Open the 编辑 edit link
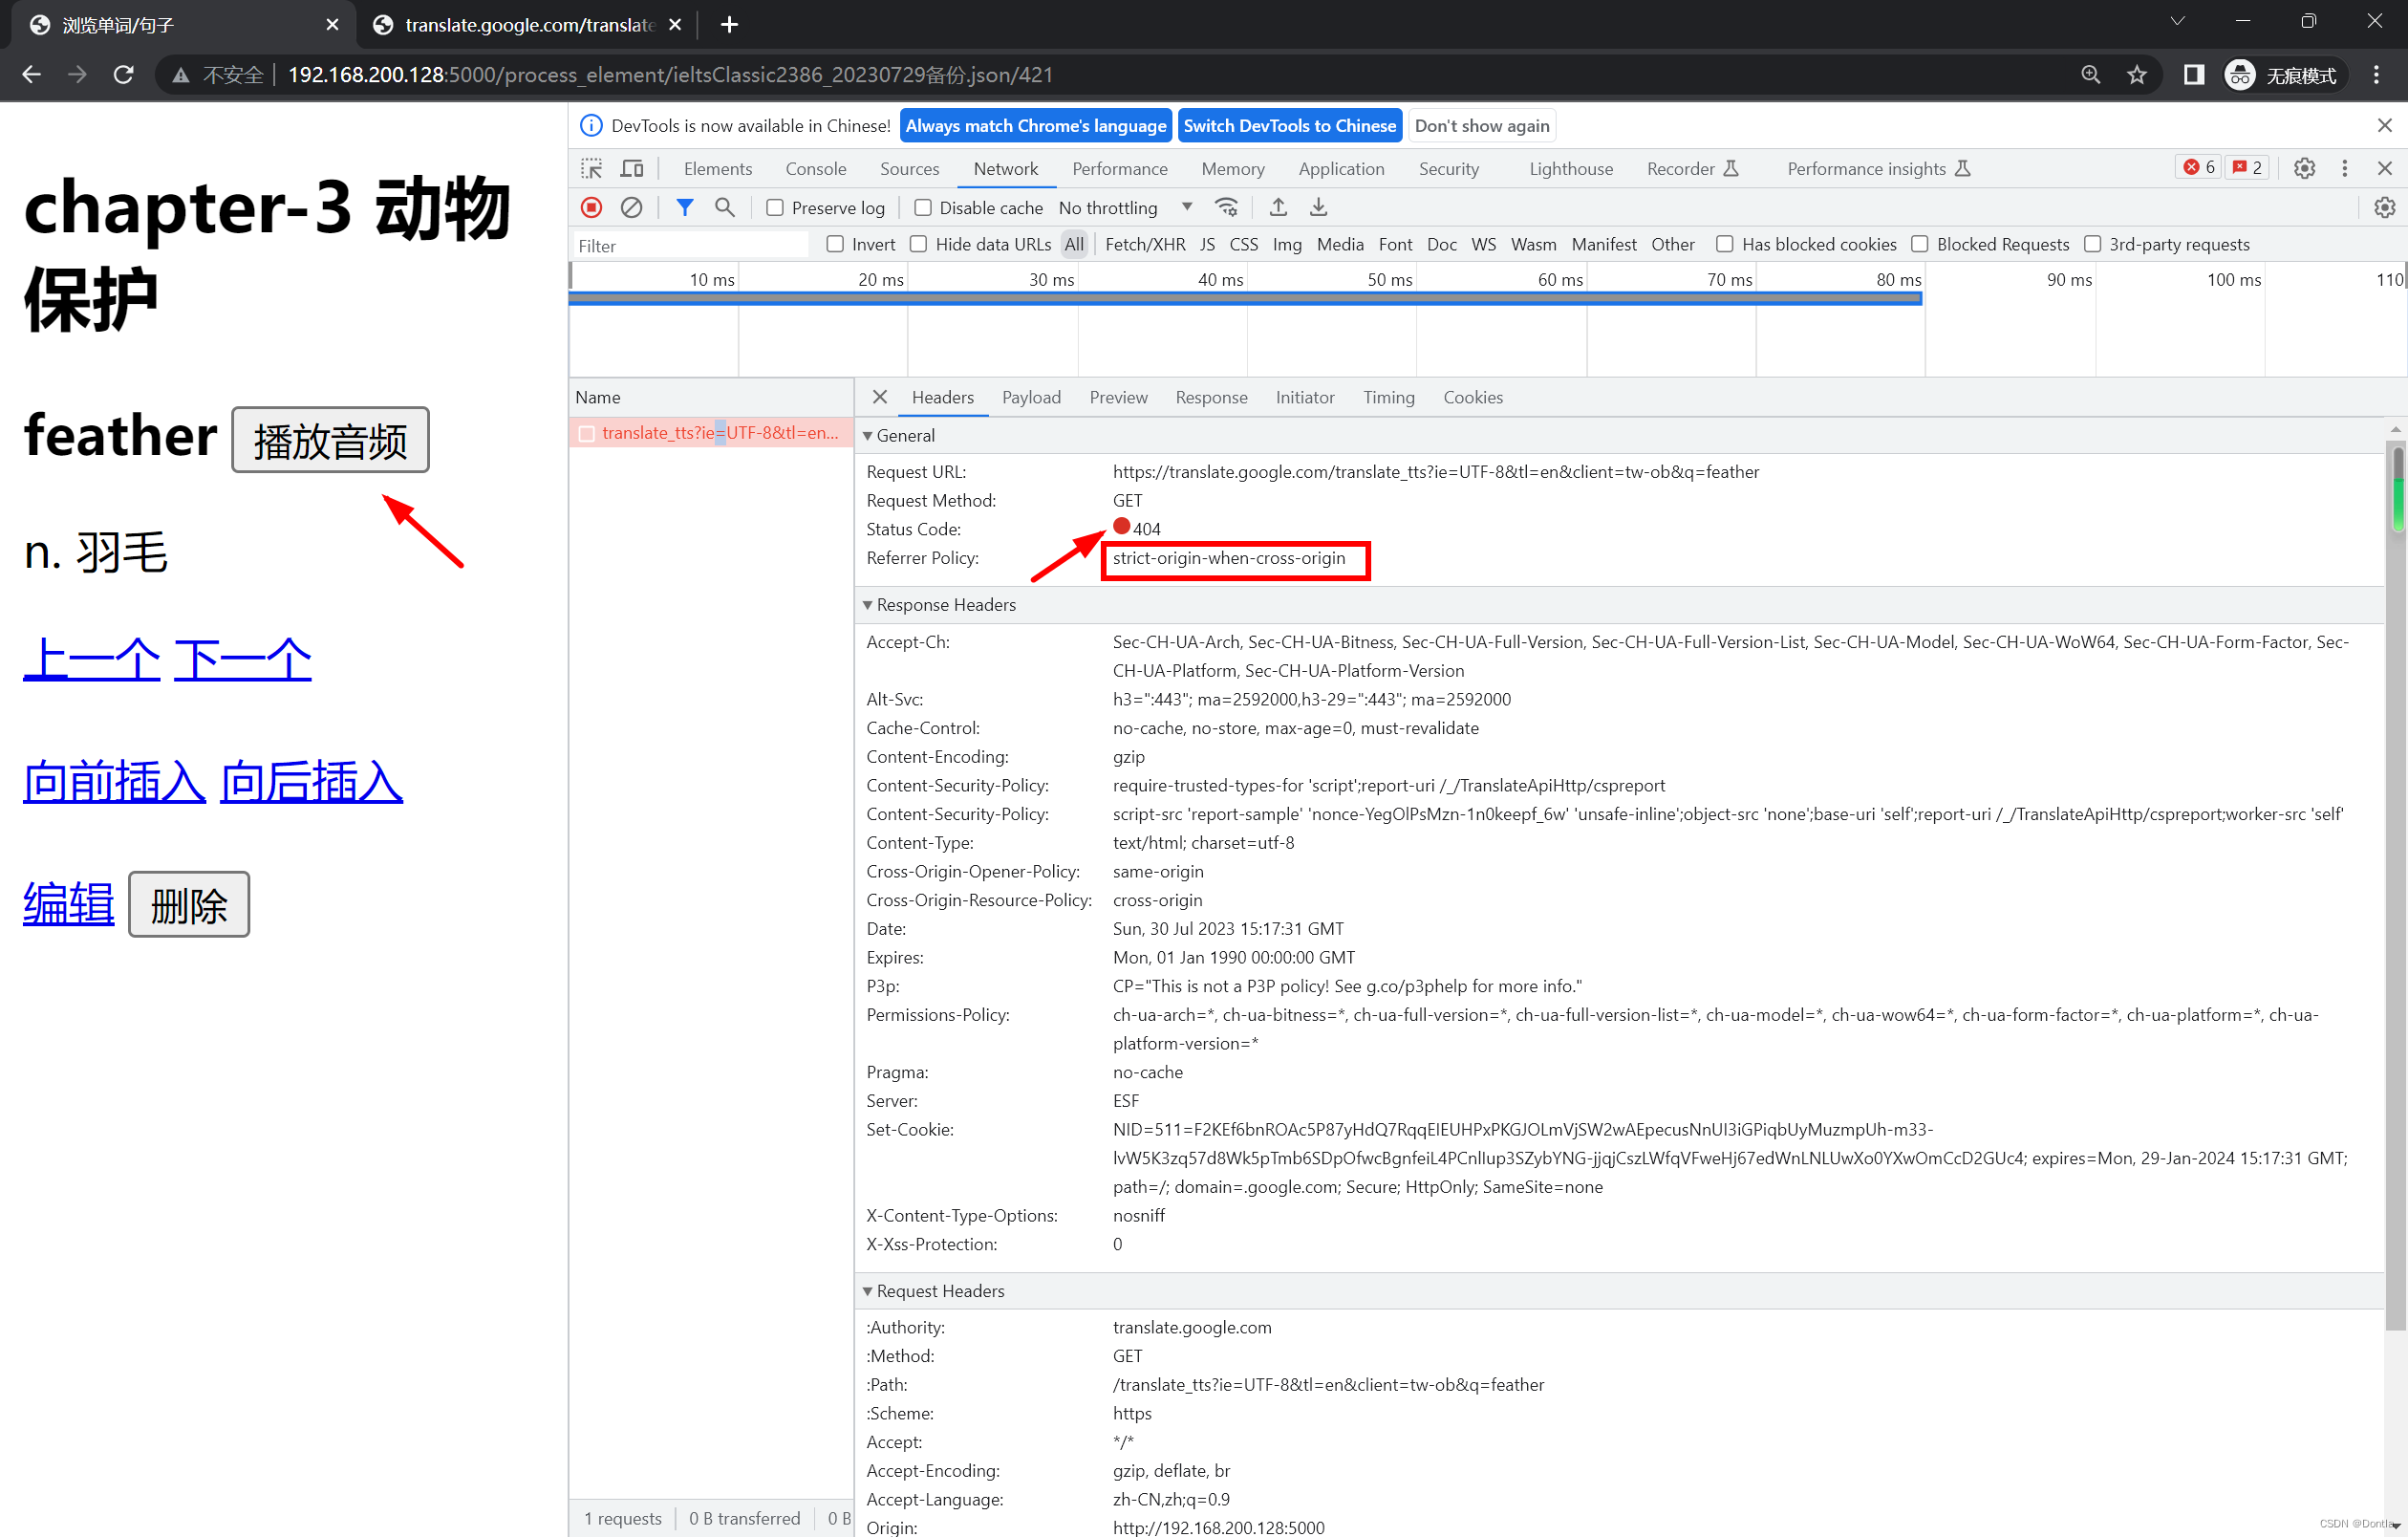2408x1537 pixels. click(x=69, y=903)
